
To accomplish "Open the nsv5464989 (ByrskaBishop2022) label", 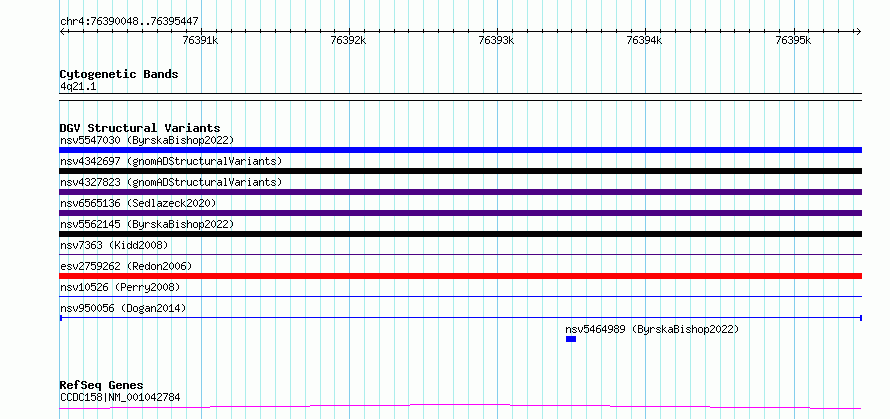I will (x=652, y=329).
